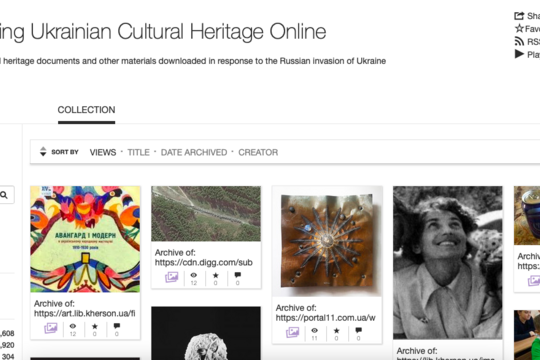The width and height of the screenshot is (540, 360).
Task: Click the collection description about Russian invasion
Action: pyautogui.click(x=193, y=61)
